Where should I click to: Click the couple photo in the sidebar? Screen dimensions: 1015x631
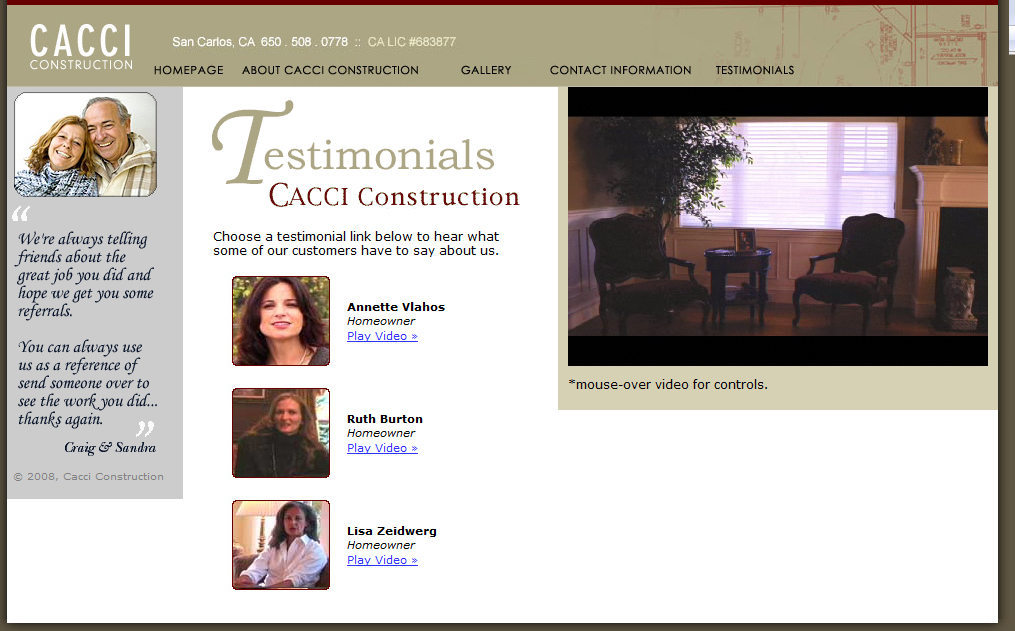point(84,143)
